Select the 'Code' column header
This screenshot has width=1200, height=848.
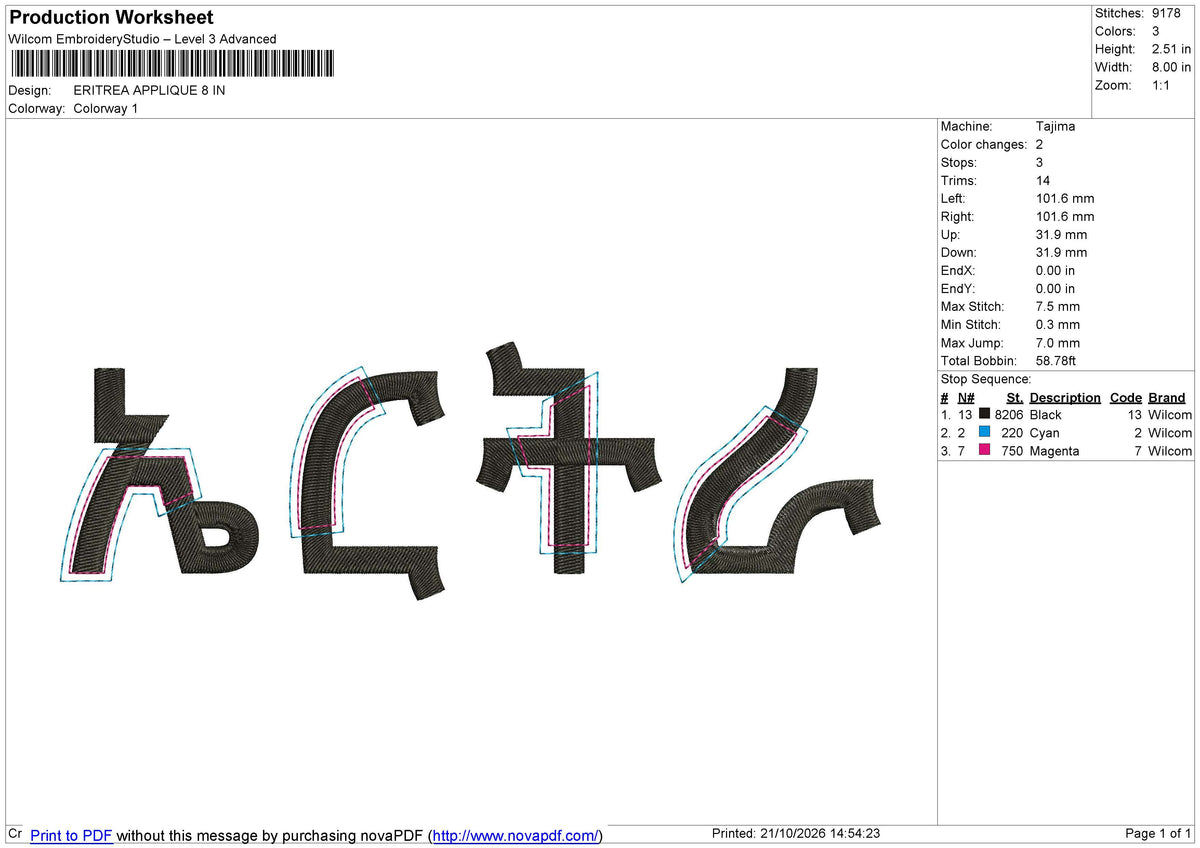1125,398
